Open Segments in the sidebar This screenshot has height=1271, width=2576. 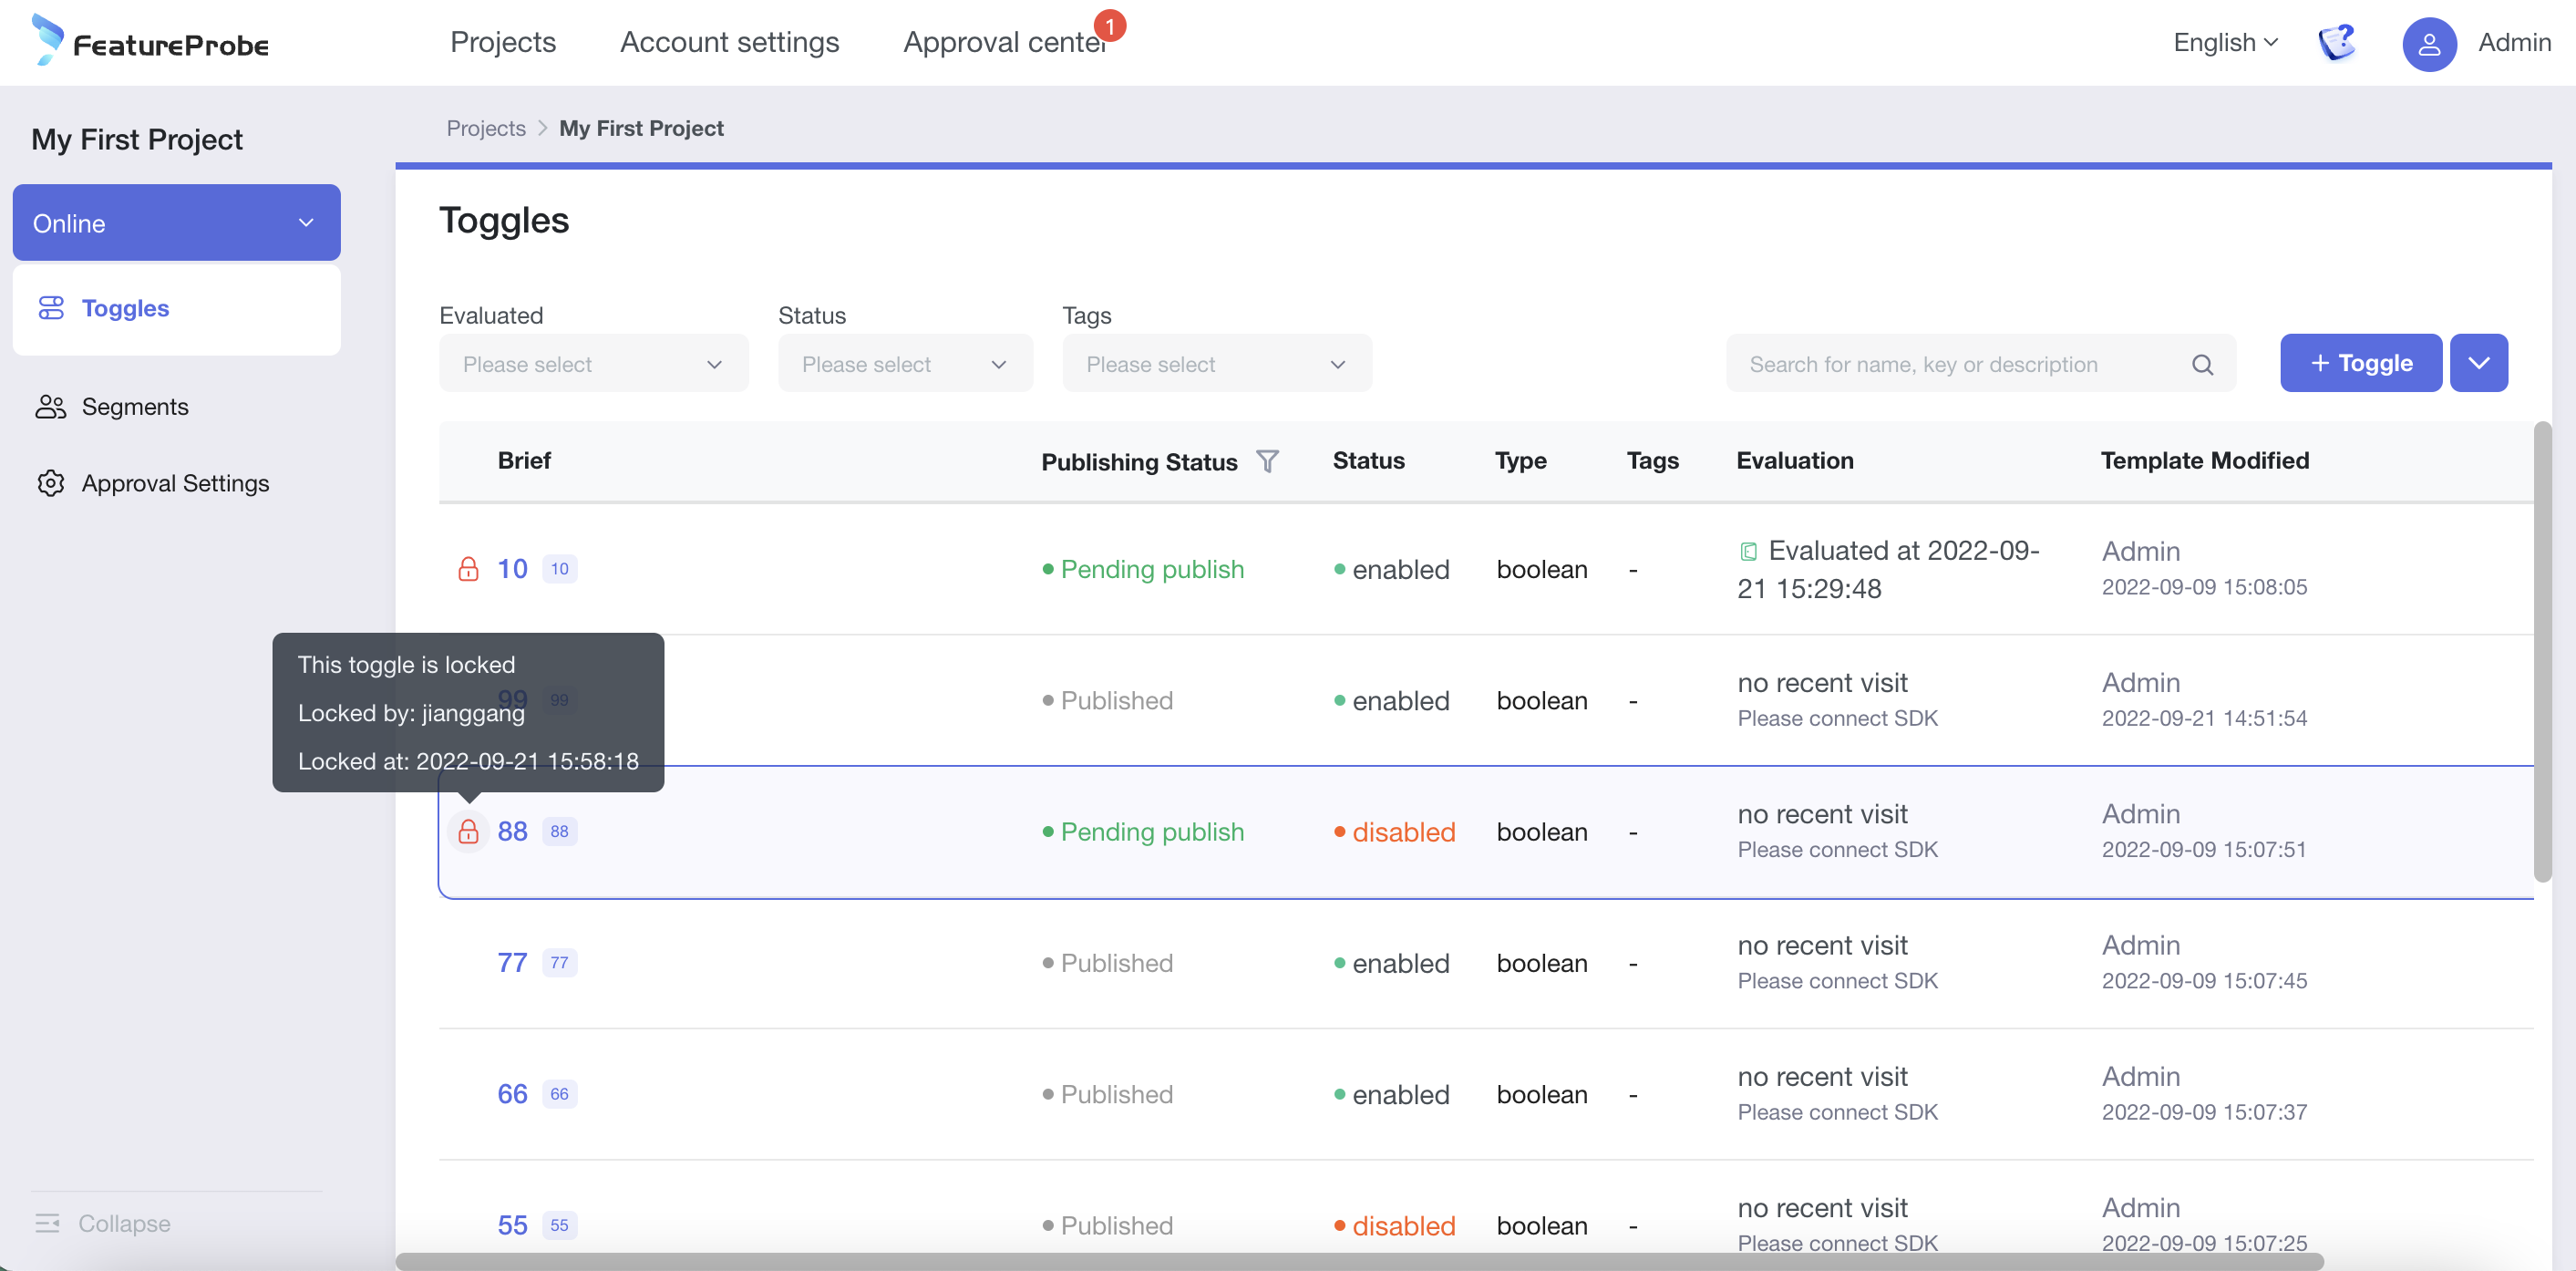[135, 406]
